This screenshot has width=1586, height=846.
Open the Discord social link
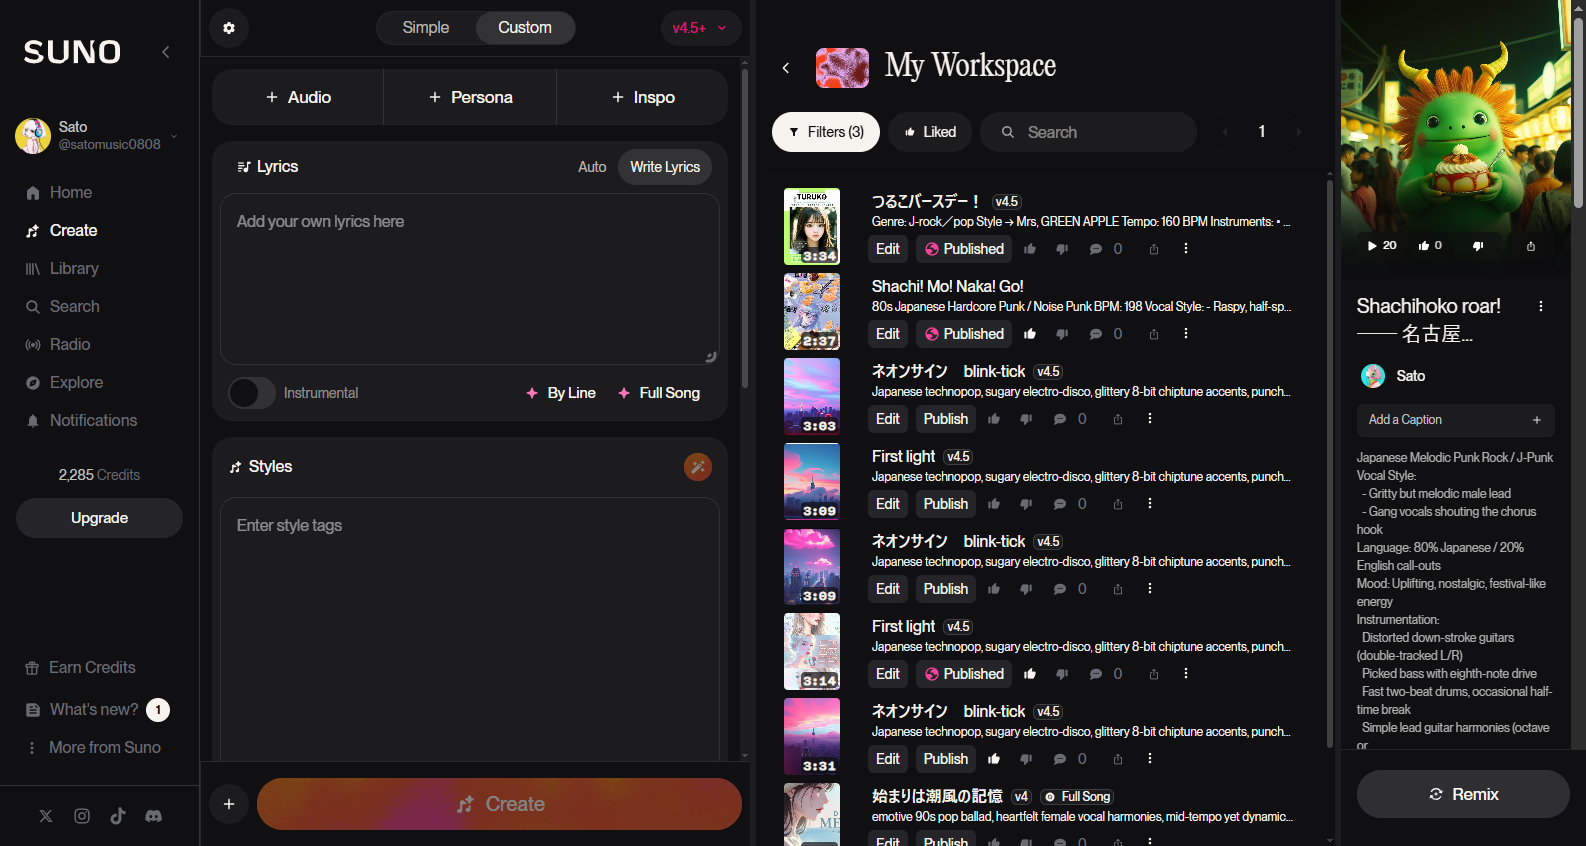(x=154, y=816)
